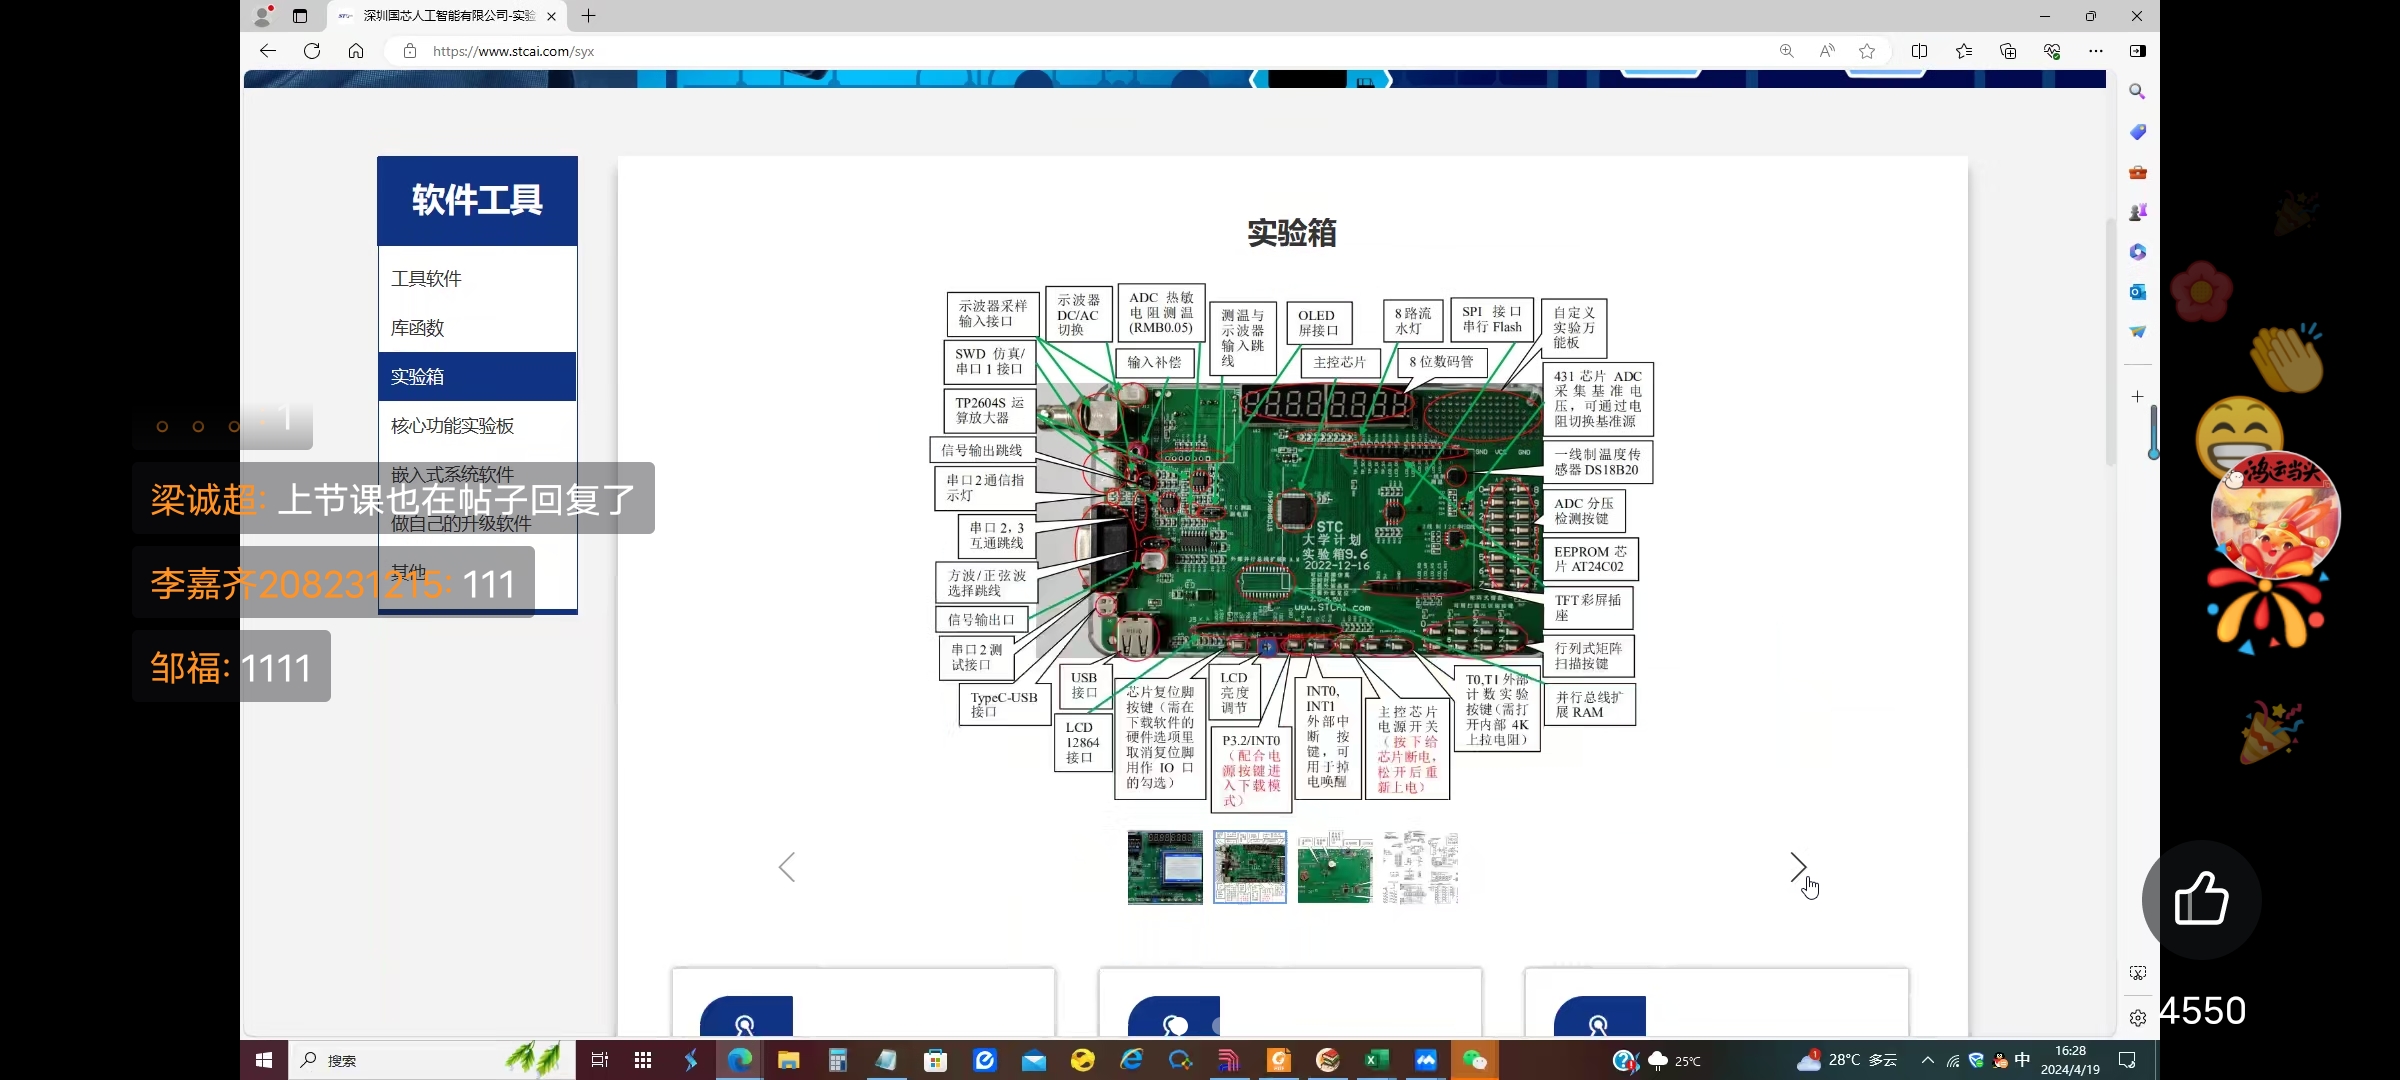Select second highlighted labeled-board thumbnail
Image resolution: width=2400 pixels, height=1080 pixels.
click(1250, 867)
